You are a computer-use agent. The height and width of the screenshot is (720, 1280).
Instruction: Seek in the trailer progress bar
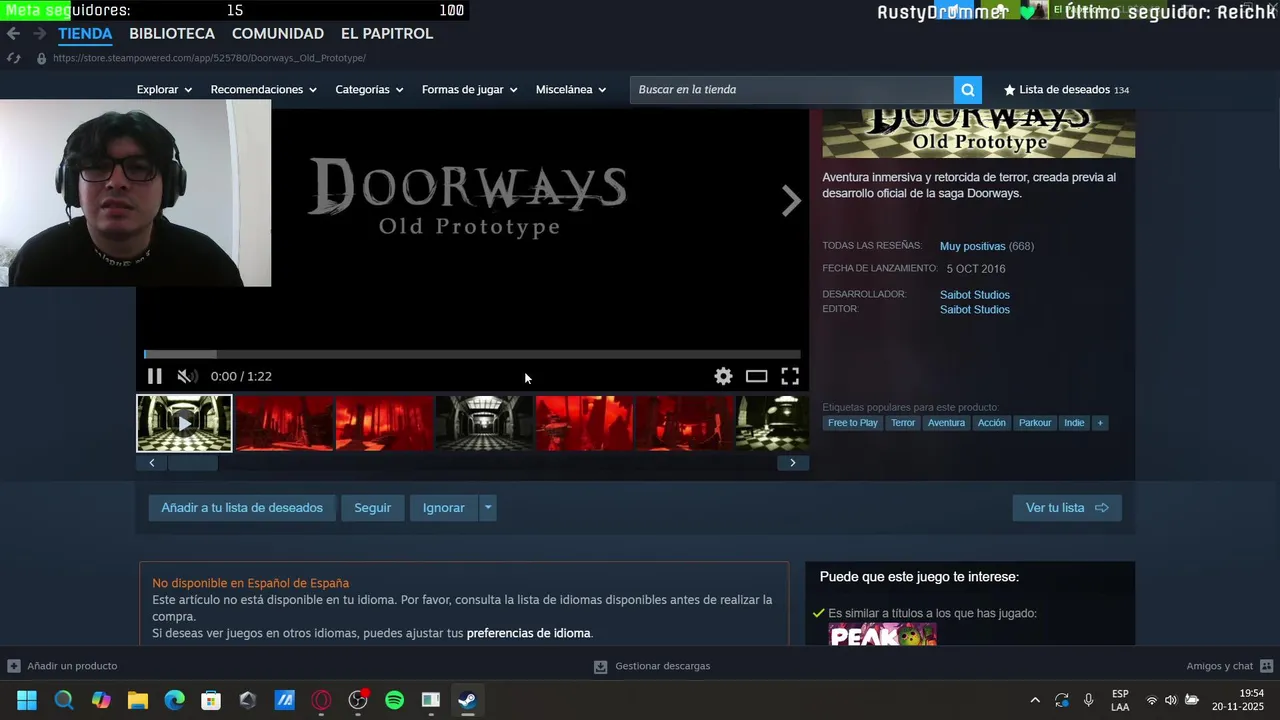[x=472, y=354]
